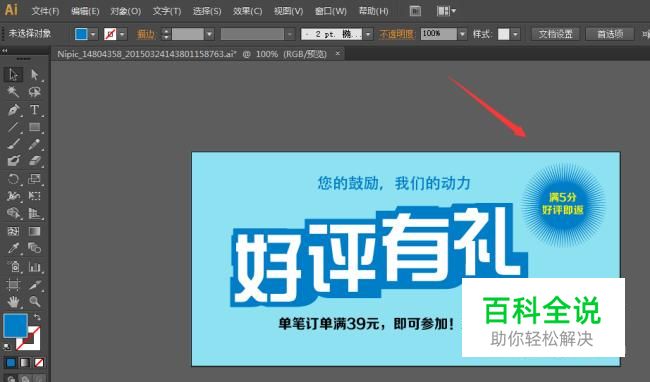This screenshot has height=382, width=650.
Task: Click the 首选项 button
Action: (610, 34)
